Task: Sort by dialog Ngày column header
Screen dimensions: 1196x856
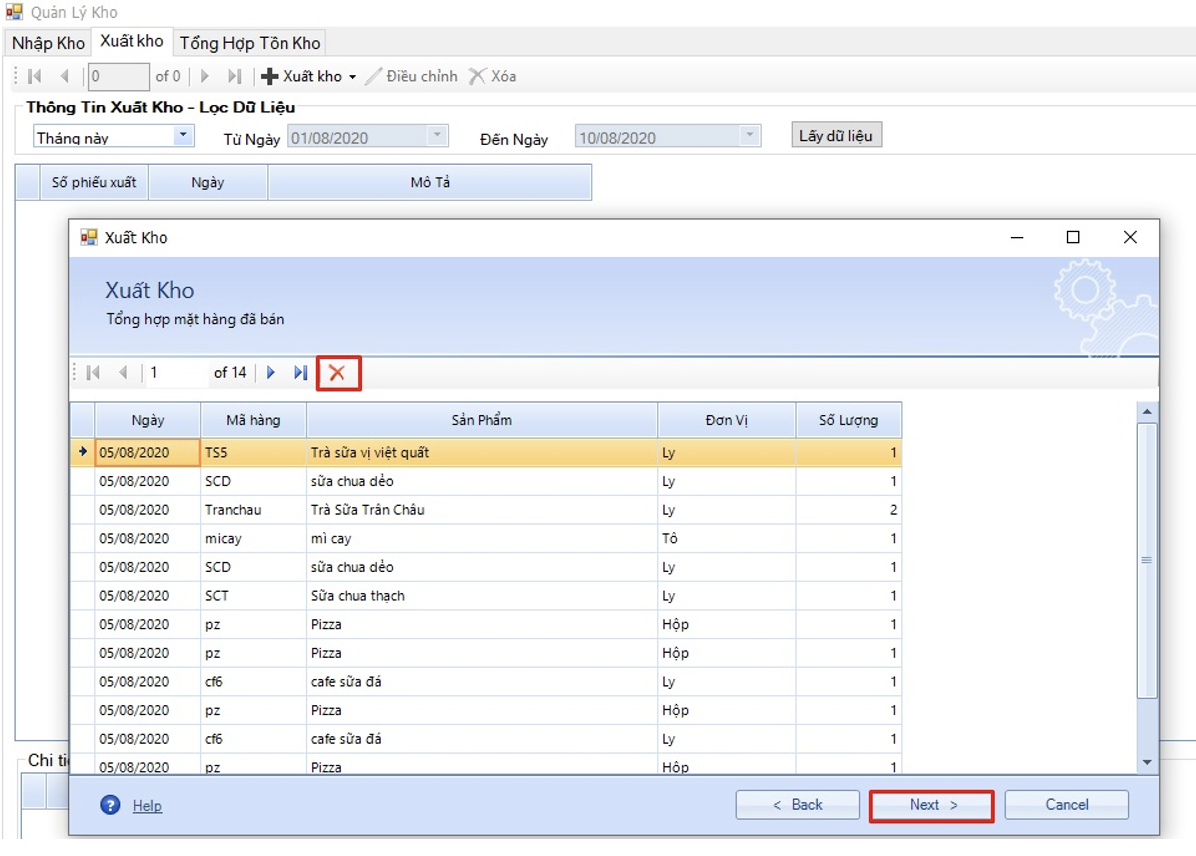Action: pos(147,420)
